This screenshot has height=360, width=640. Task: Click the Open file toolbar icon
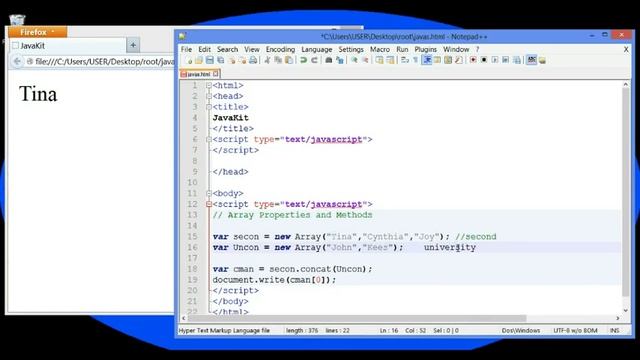click(199, 60)
